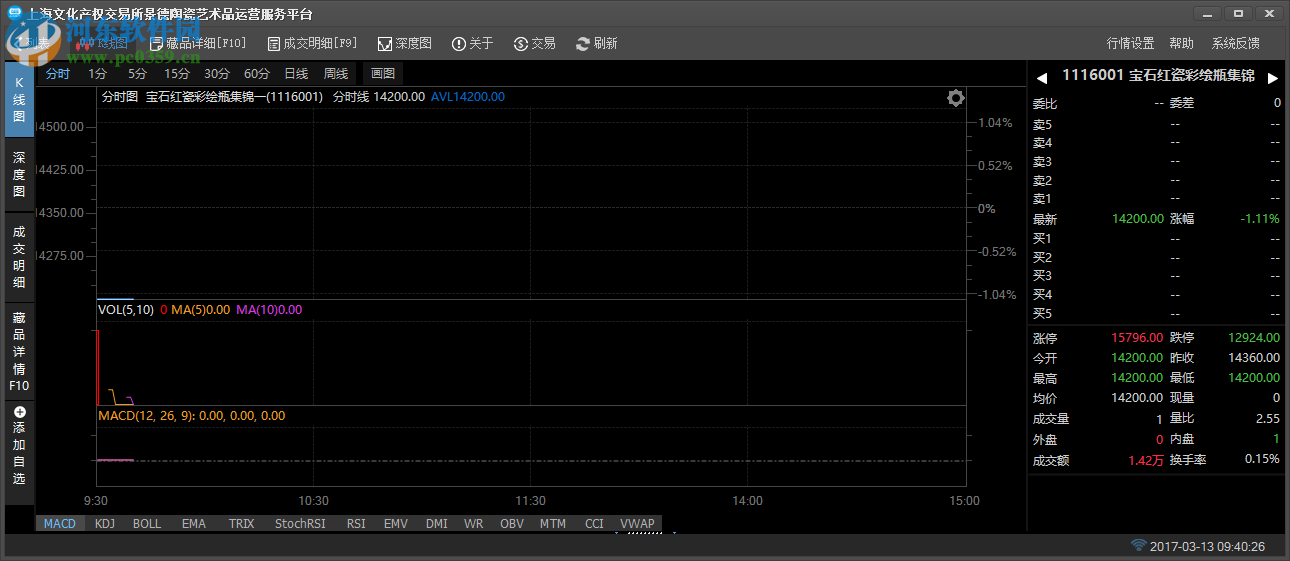Select the MACD indicator tab

[x=60, y=523]
